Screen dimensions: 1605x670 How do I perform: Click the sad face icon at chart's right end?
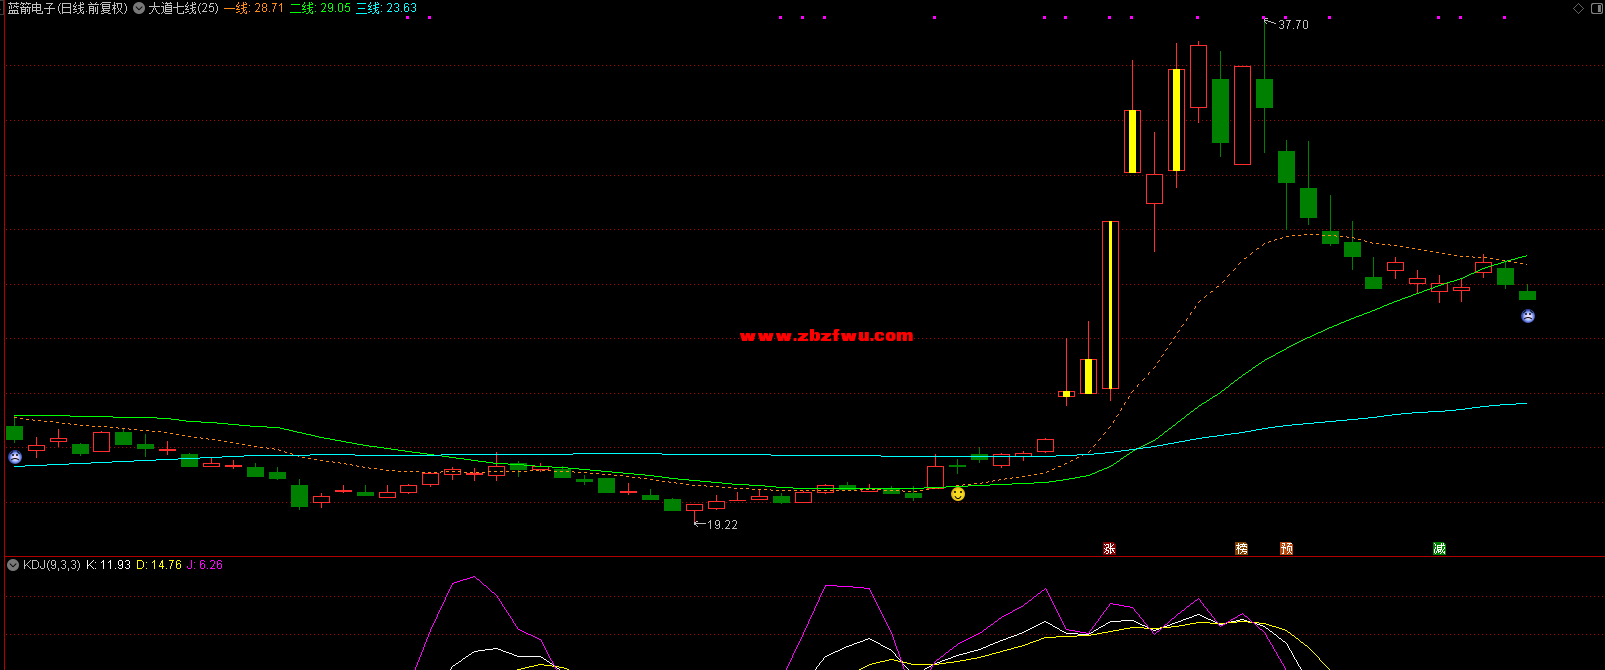click(x=1528, y=316)
